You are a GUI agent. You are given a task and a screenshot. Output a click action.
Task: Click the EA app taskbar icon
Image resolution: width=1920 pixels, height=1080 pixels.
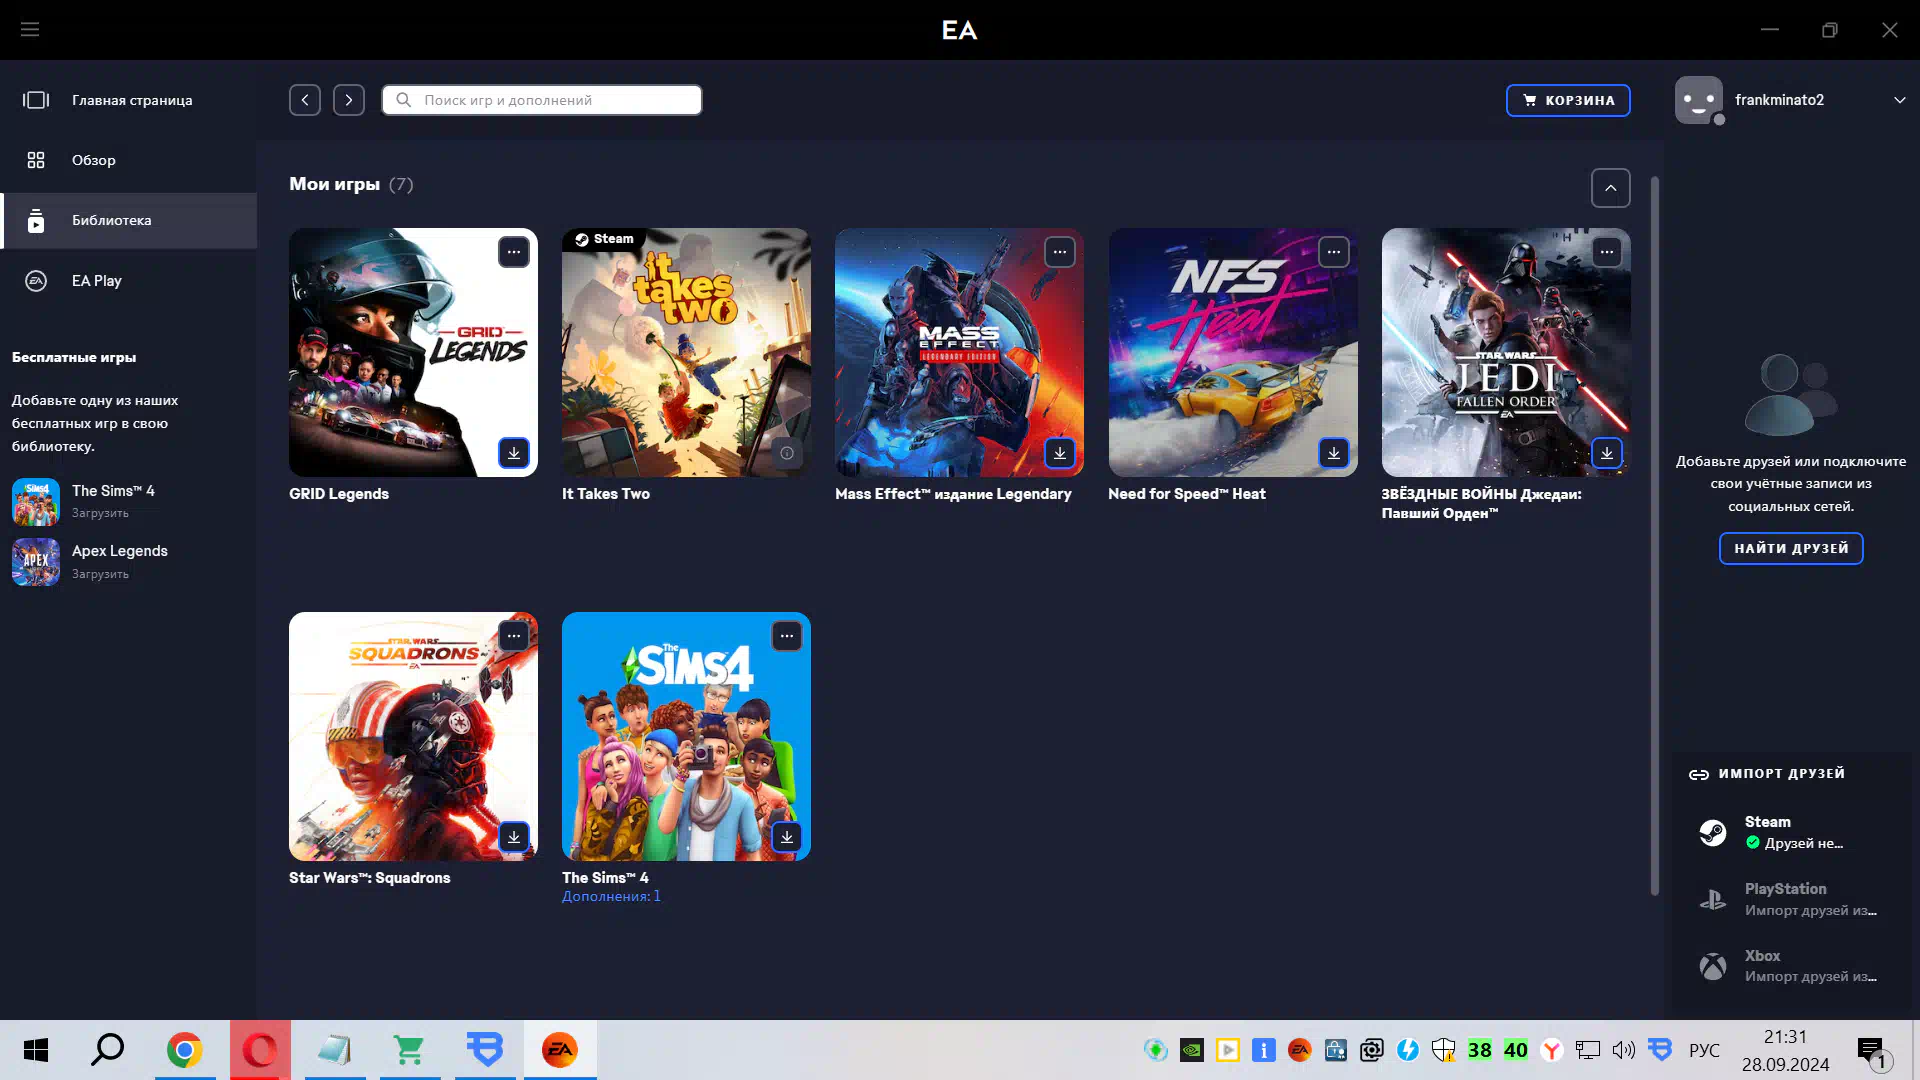click(560, 1050)
